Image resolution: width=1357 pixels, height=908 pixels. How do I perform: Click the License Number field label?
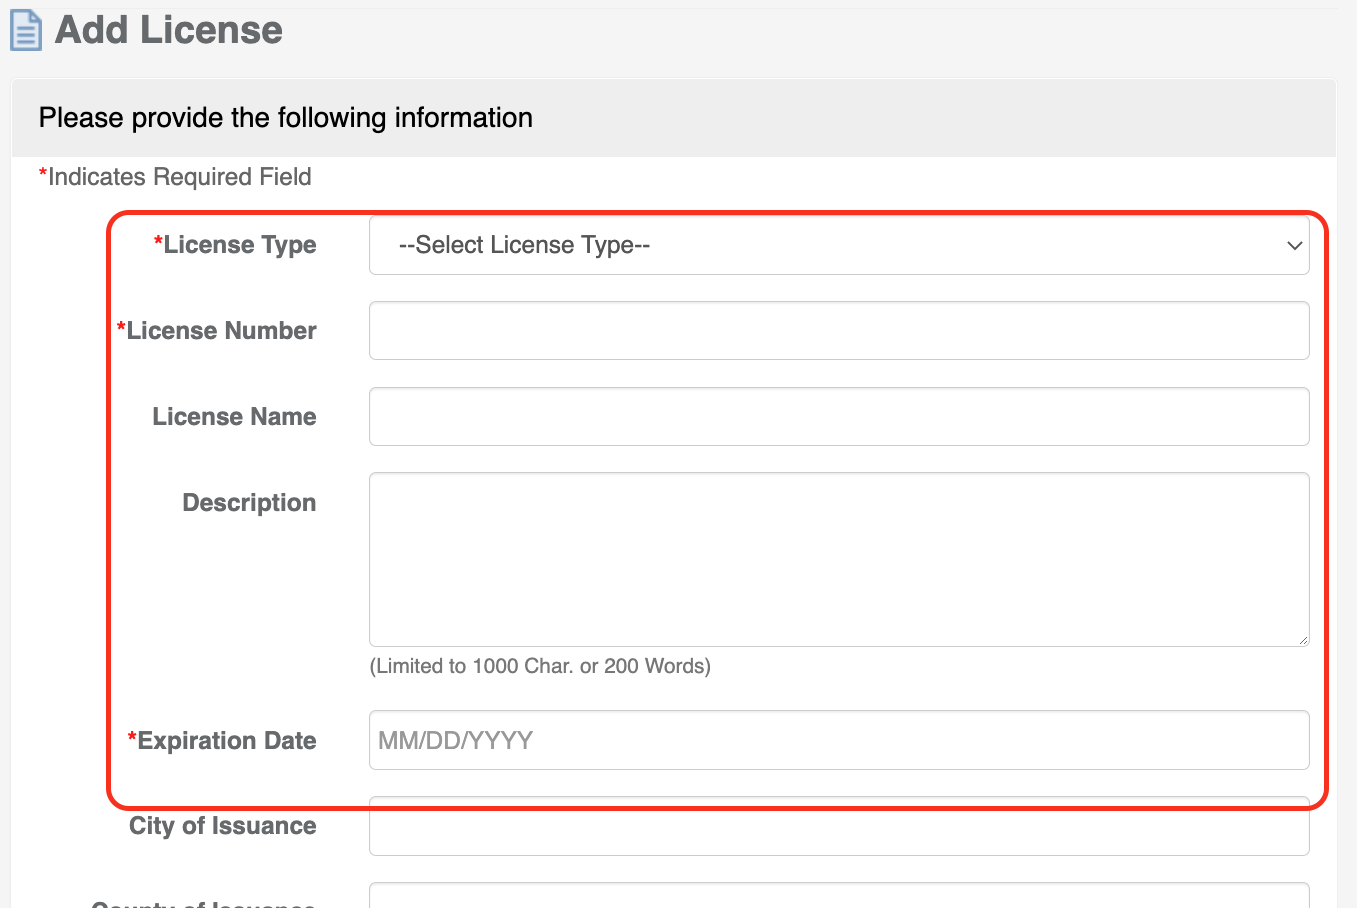(221, 331)
